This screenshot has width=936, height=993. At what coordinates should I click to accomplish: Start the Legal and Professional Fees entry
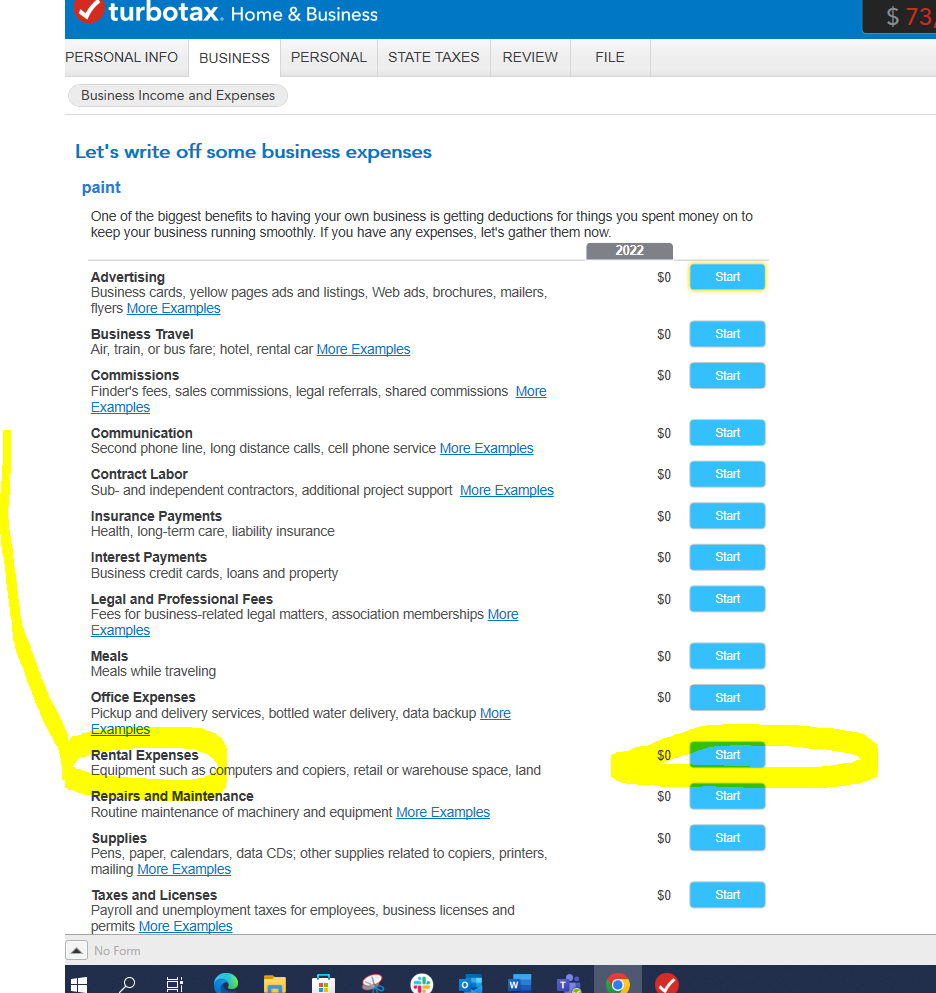(727, 599)
